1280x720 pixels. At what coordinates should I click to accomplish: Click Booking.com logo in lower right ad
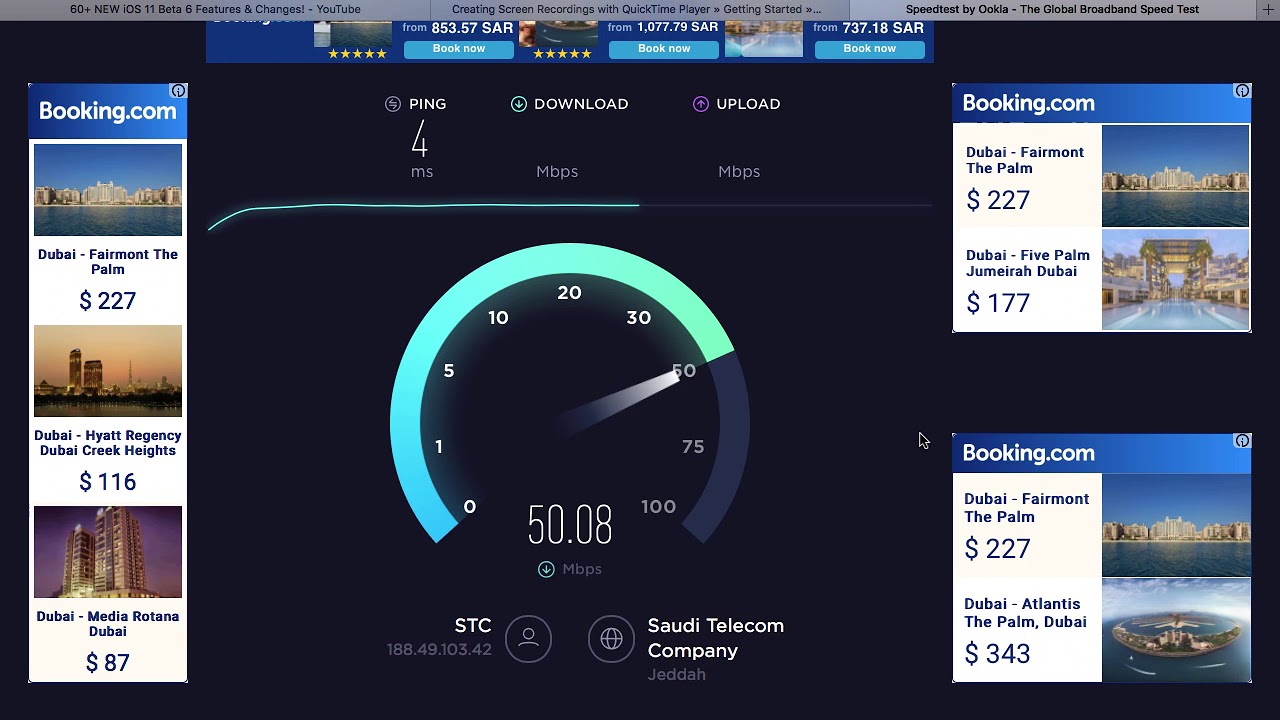(1028, 454)
